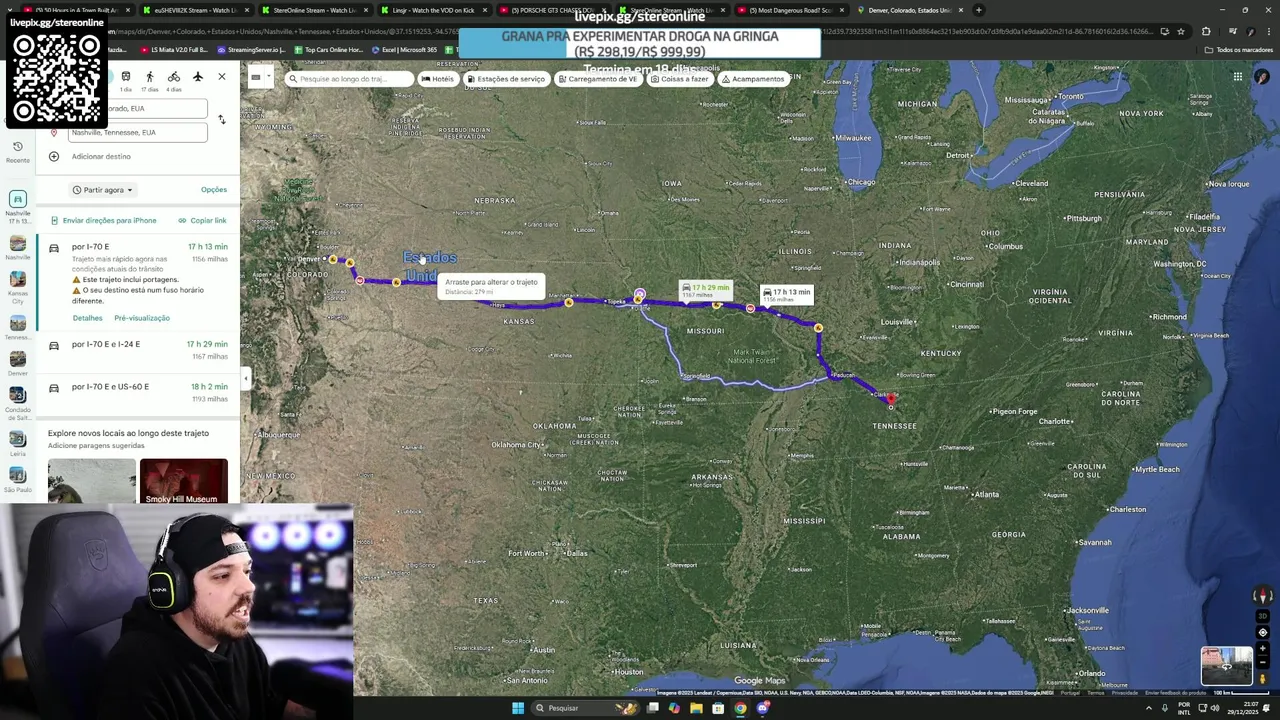Click the 17 h 29 min route label on map
The width and height of the screenshot is (1280, 720).
pos(705,290)
